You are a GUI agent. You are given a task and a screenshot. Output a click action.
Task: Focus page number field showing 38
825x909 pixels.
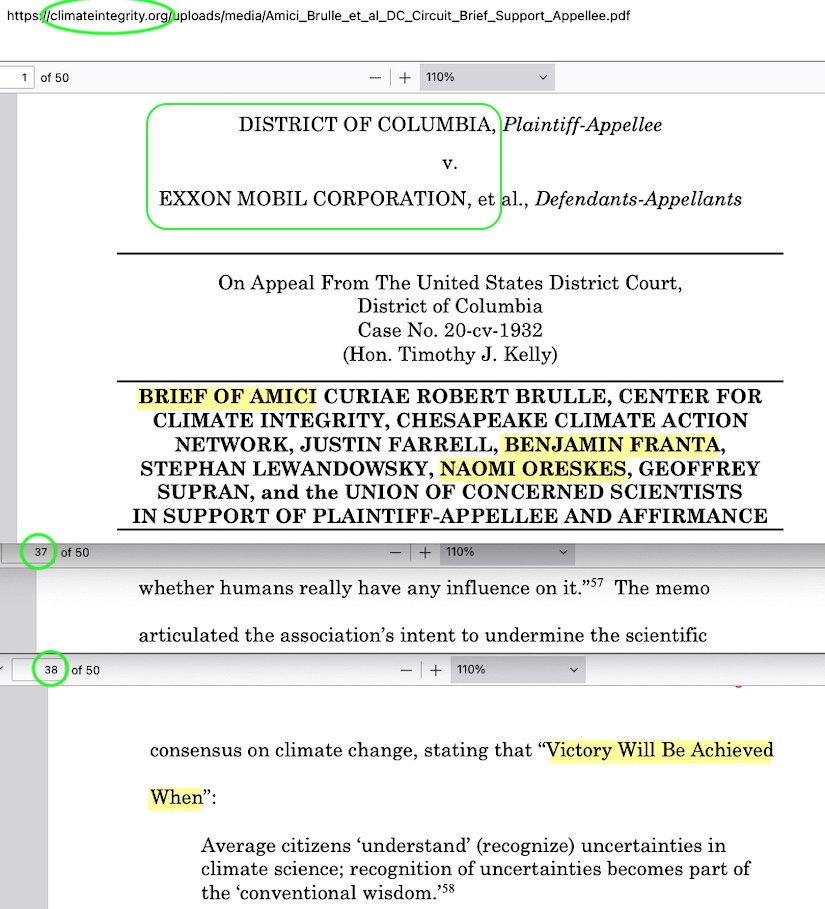tap(50, 670)
